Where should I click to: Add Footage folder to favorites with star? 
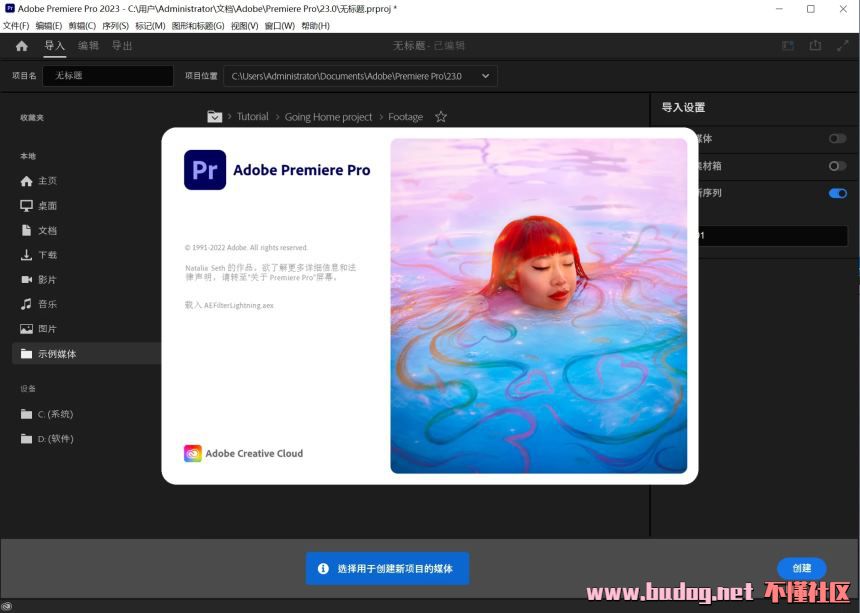441,117
